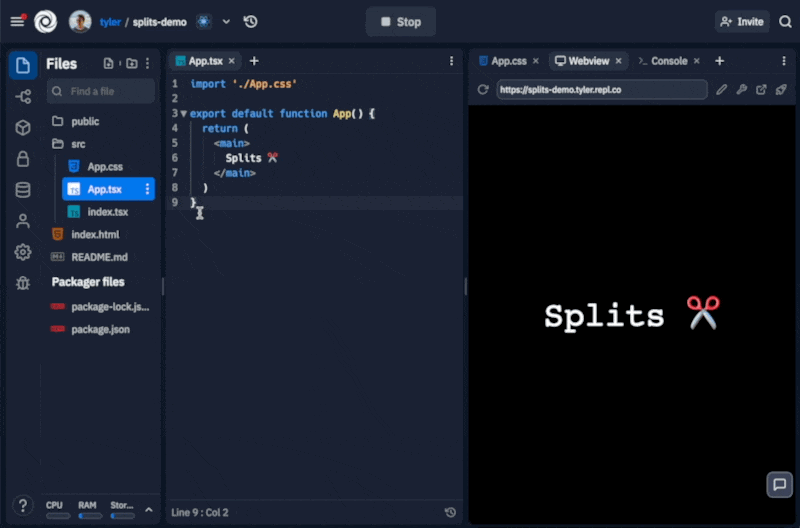This screenshot has width=800, height=528.
Task: Open the hamburger menu in the header
Action: pos(17,21)
